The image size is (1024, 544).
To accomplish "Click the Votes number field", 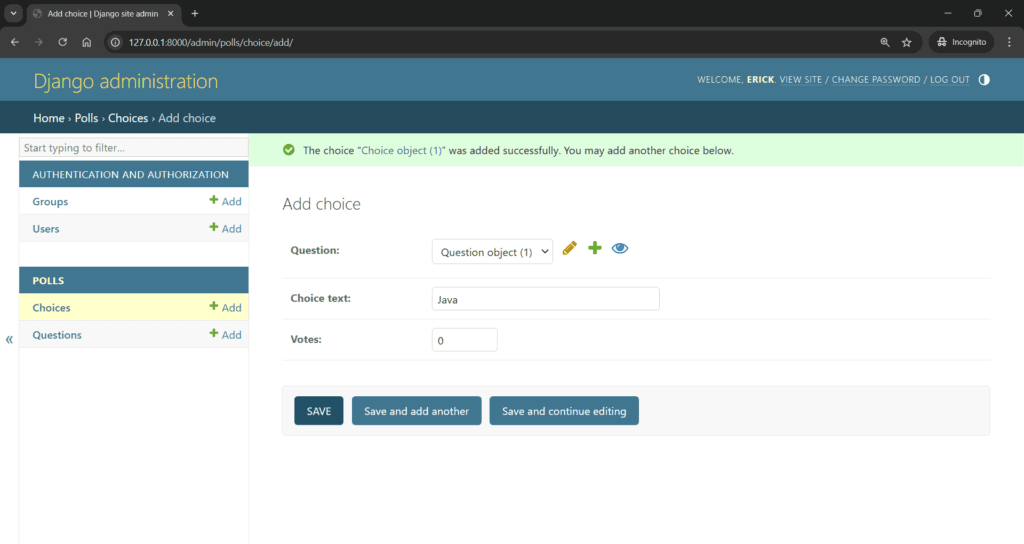I will click(464, 340).
